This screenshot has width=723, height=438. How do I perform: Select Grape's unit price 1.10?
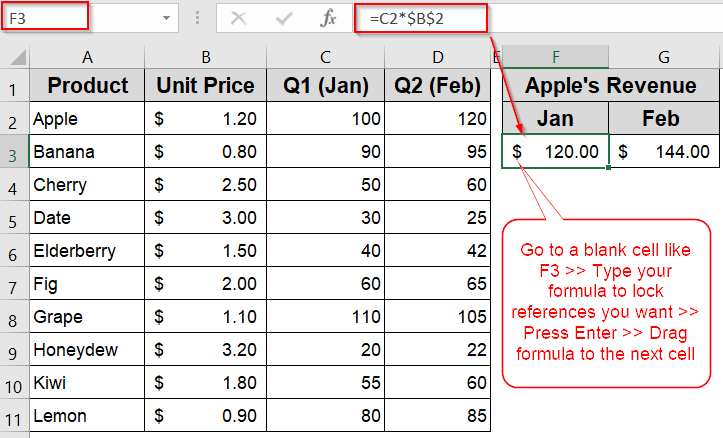click(206, 316)
